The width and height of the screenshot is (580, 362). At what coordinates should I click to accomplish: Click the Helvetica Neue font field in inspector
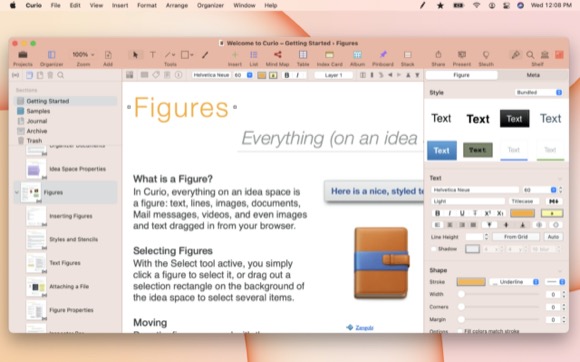475,190
